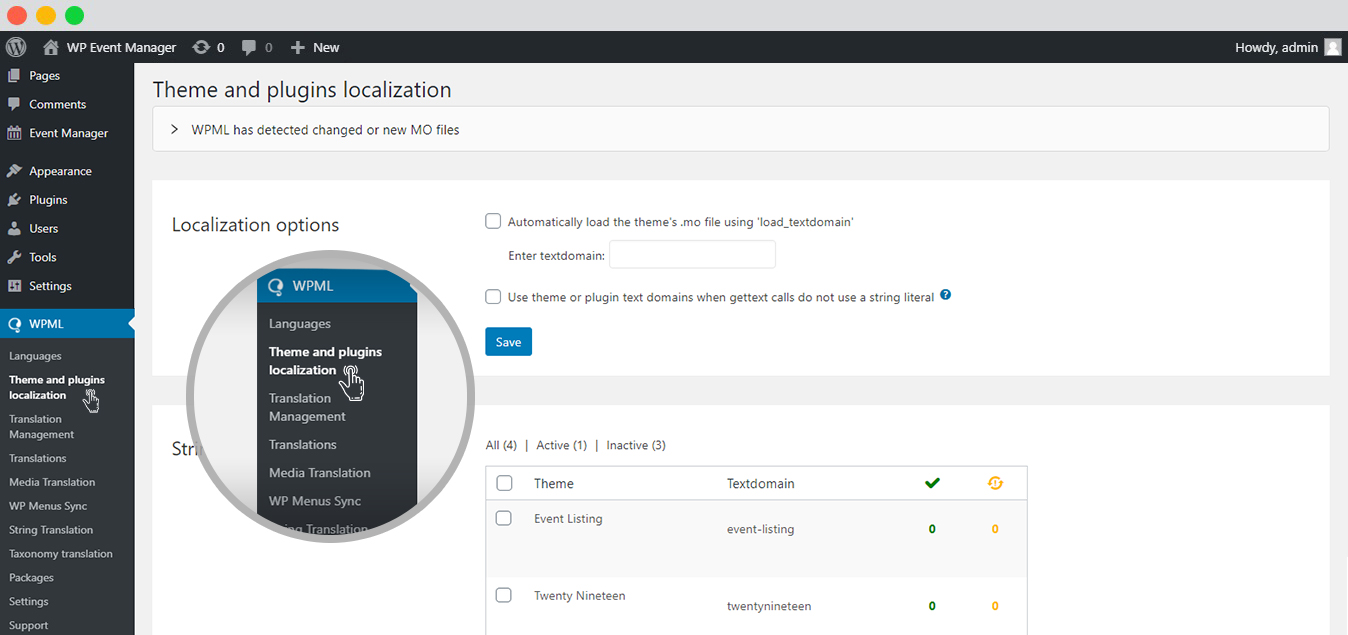Click the Appearance paintbrush icon
1348x635 pixels.
click(14, 171)
